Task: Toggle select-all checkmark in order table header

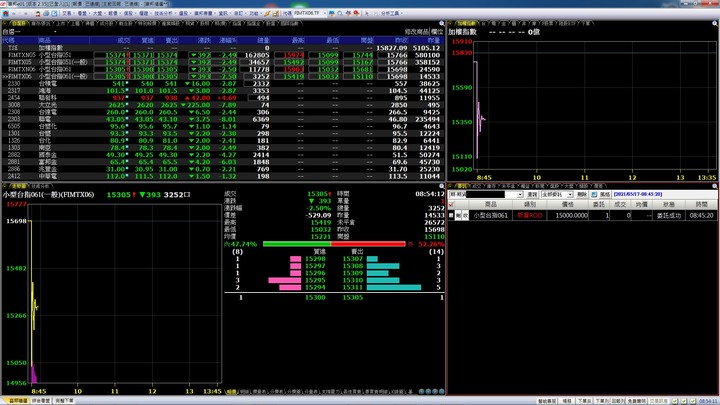Action: pos(451,205)
